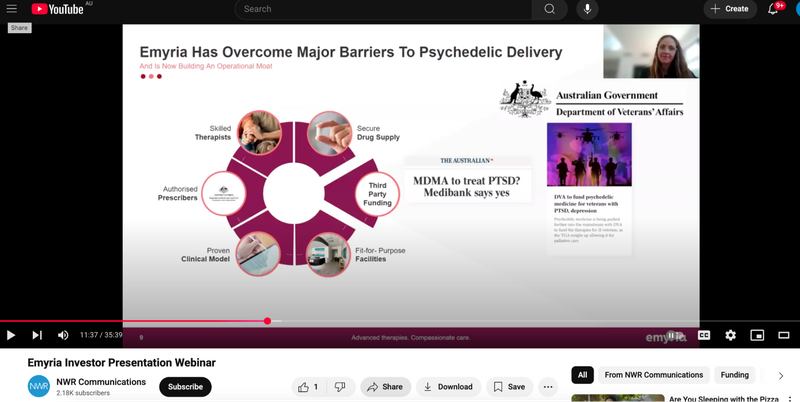800x402 pixels.
Task: Select the 'Funding' filter chip
Action: [735, 375]
